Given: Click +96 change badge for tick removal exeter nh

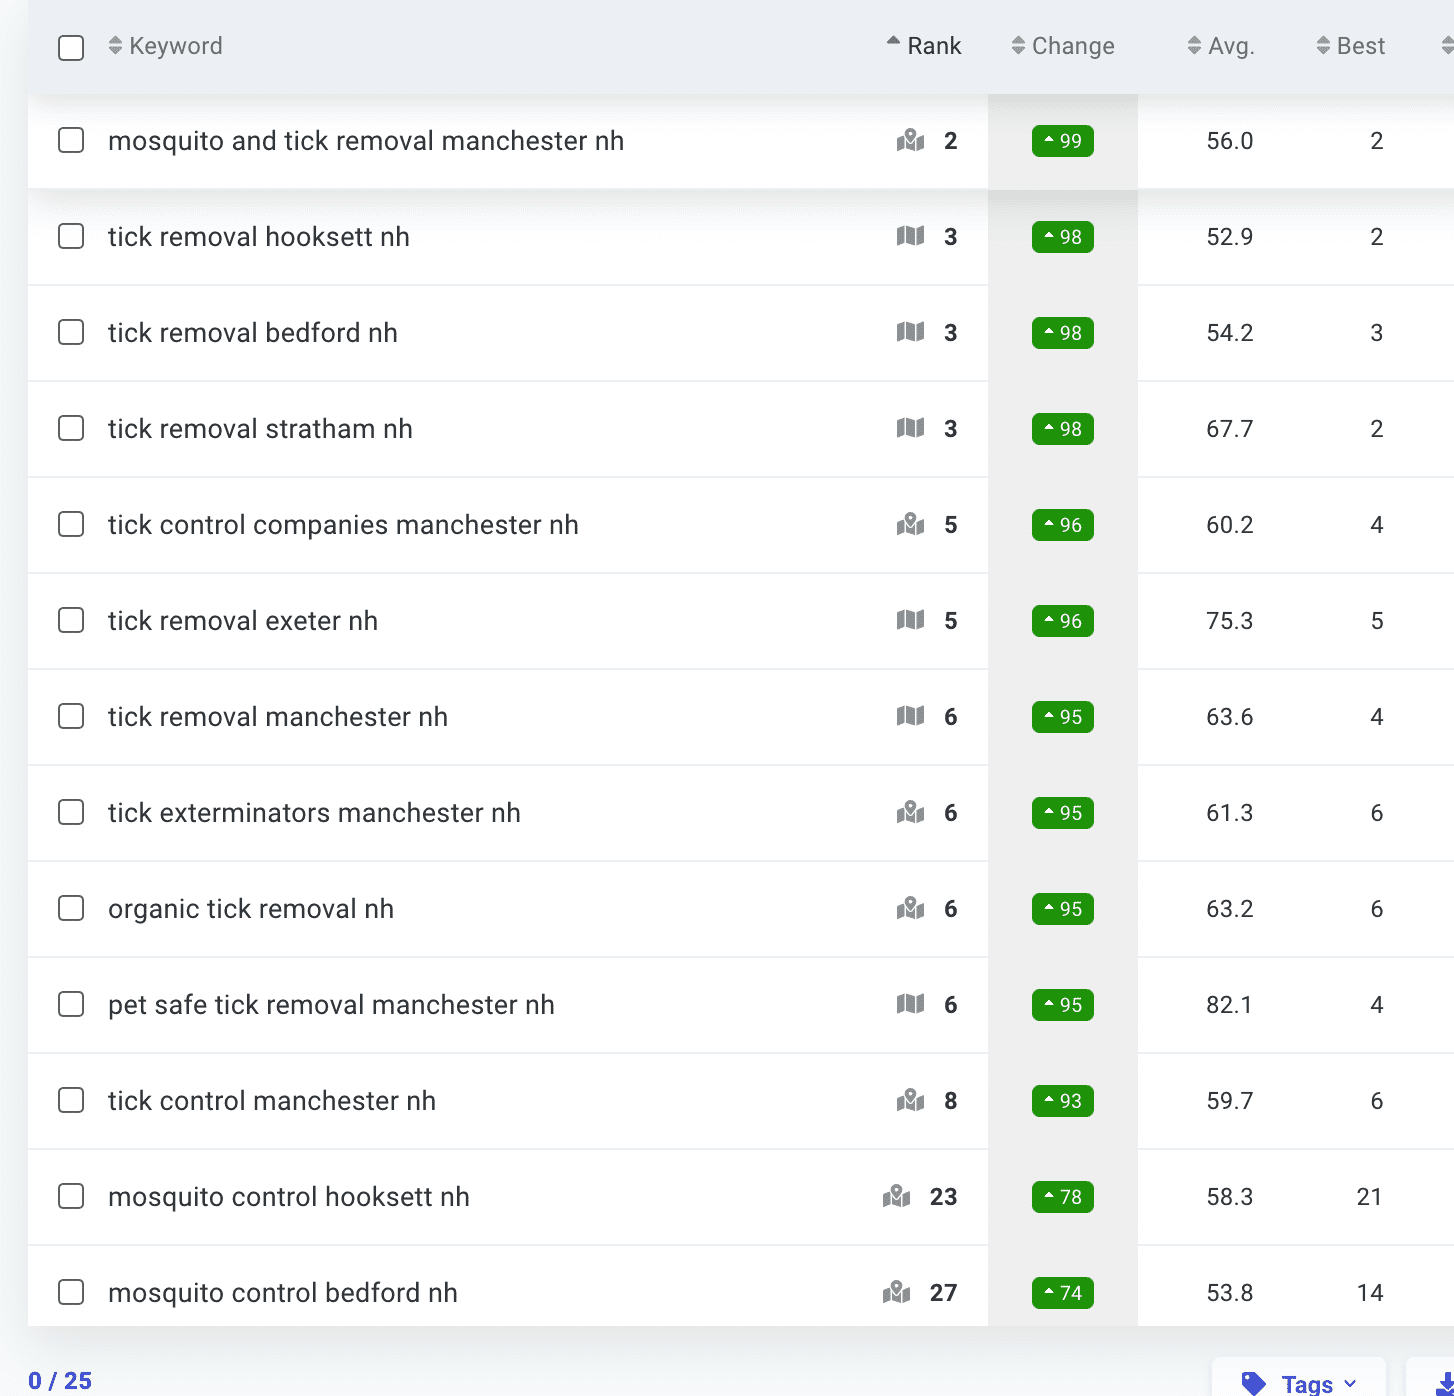Looking at the screenshot, I should click(x=1063, y=621).
